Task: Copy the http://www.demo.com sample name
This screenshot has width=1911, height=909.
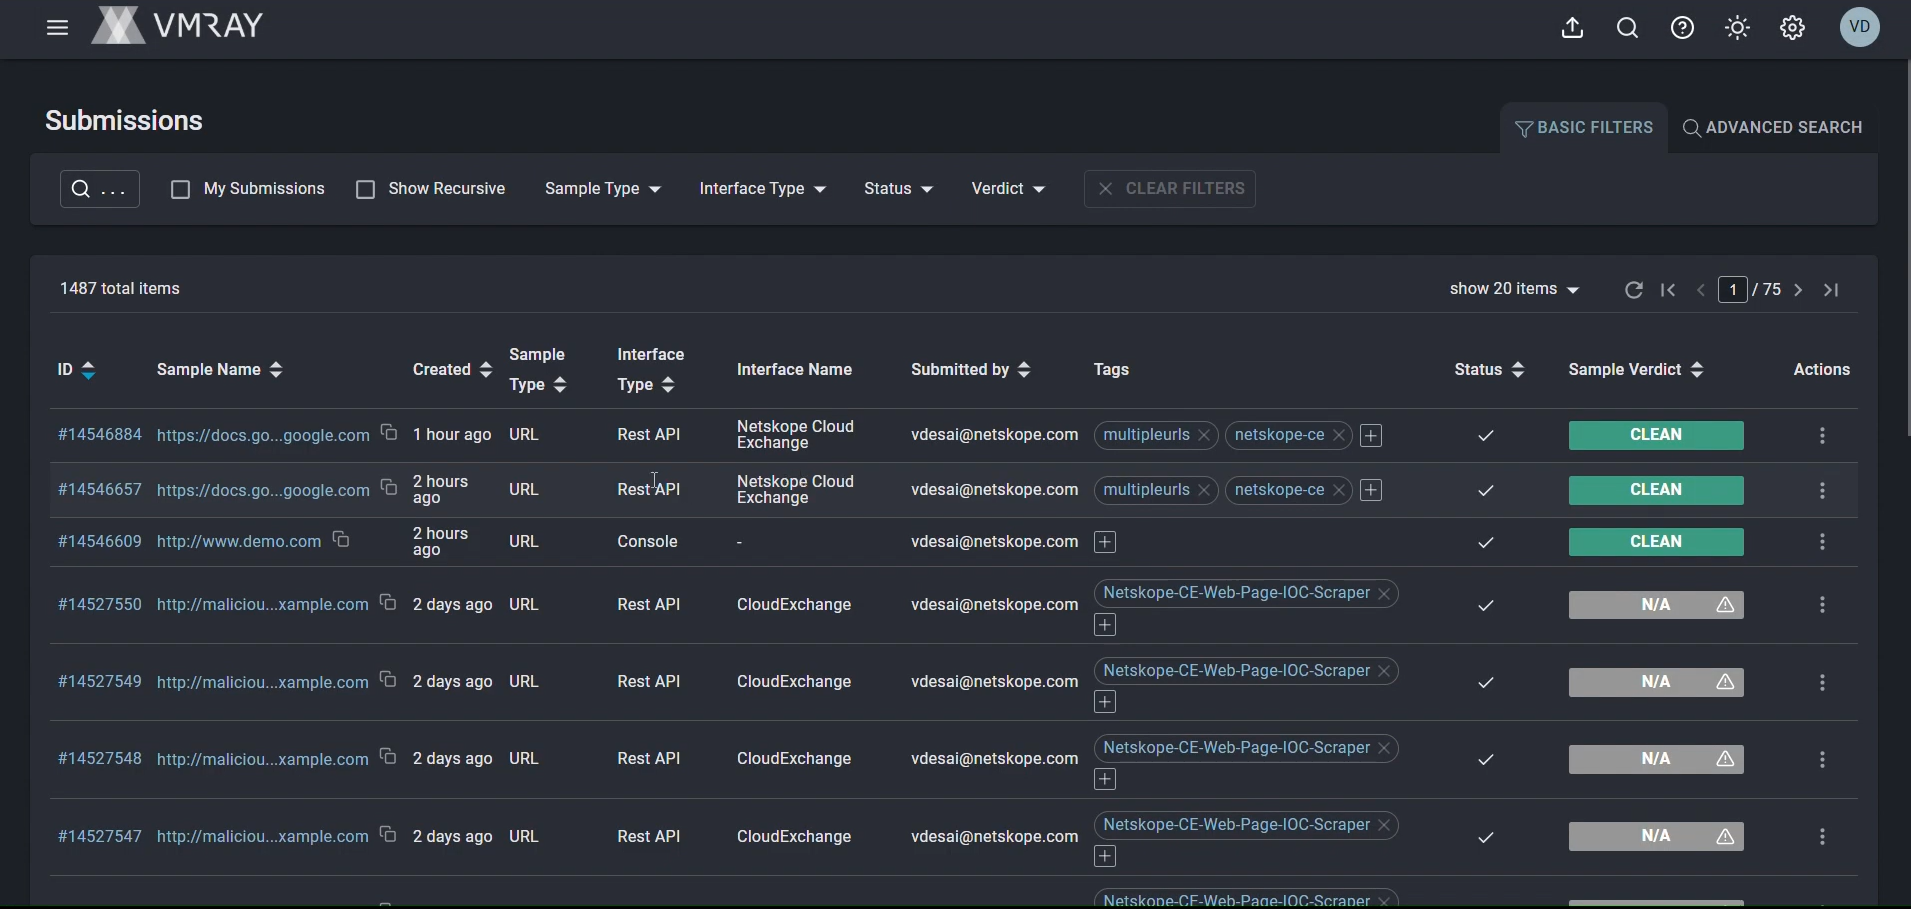Action: pyautogui.click(x=341, y=540)
